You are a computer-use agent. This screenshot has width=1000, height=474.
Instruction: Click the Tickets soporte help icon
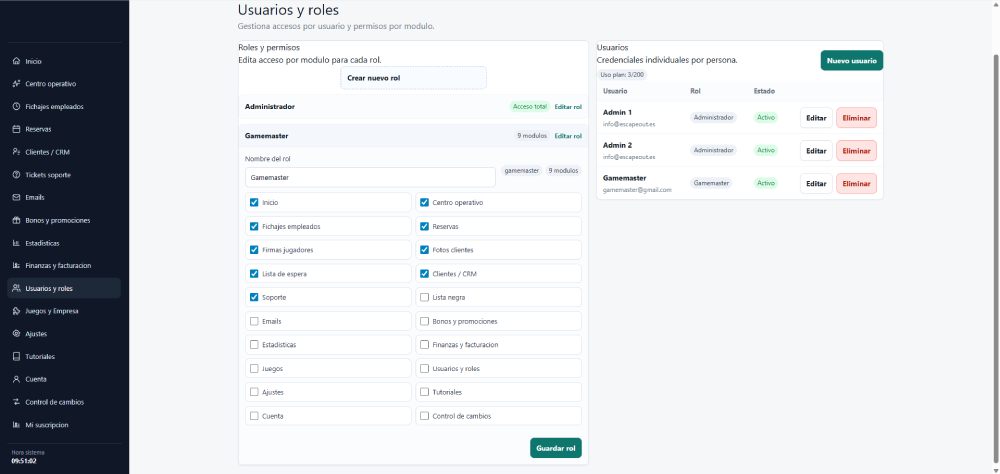17,175
